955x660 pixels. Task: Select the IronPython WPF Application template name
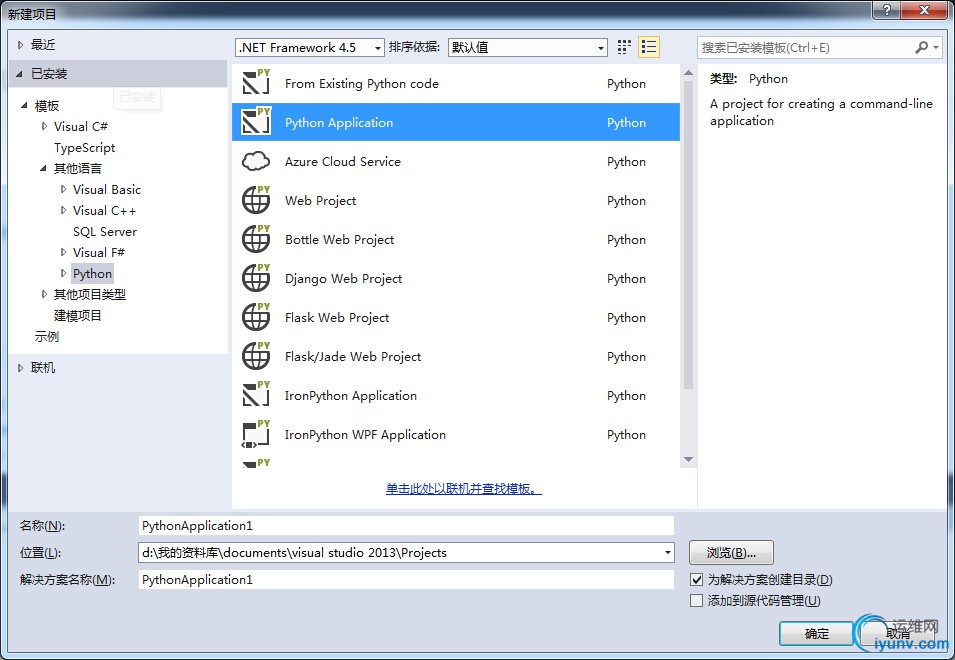pos(365,434)
